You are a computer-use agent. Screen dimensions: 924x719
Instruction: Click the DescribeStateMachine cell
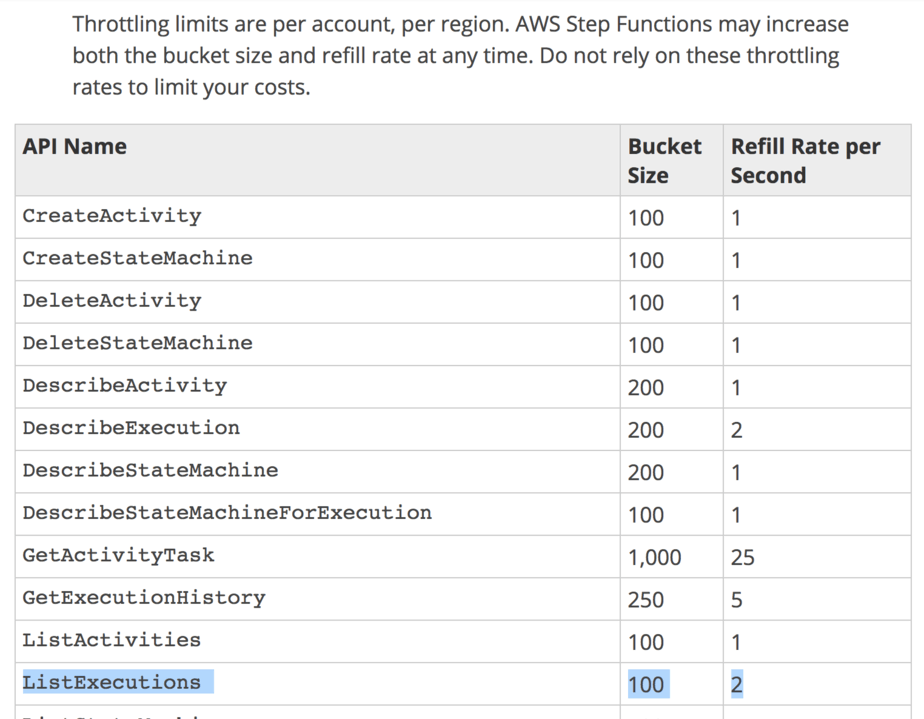pos(150,470)
